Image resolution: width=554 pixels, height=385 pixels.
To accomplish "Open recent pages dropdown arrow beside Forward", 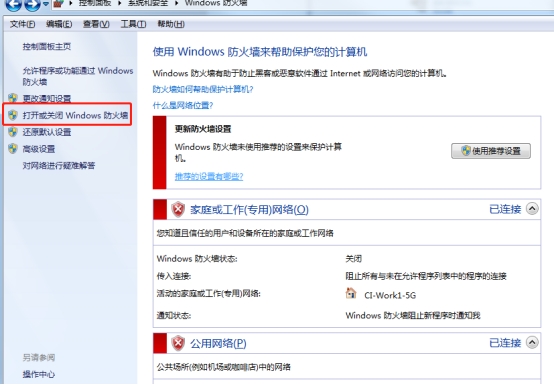I will point(46,4).
